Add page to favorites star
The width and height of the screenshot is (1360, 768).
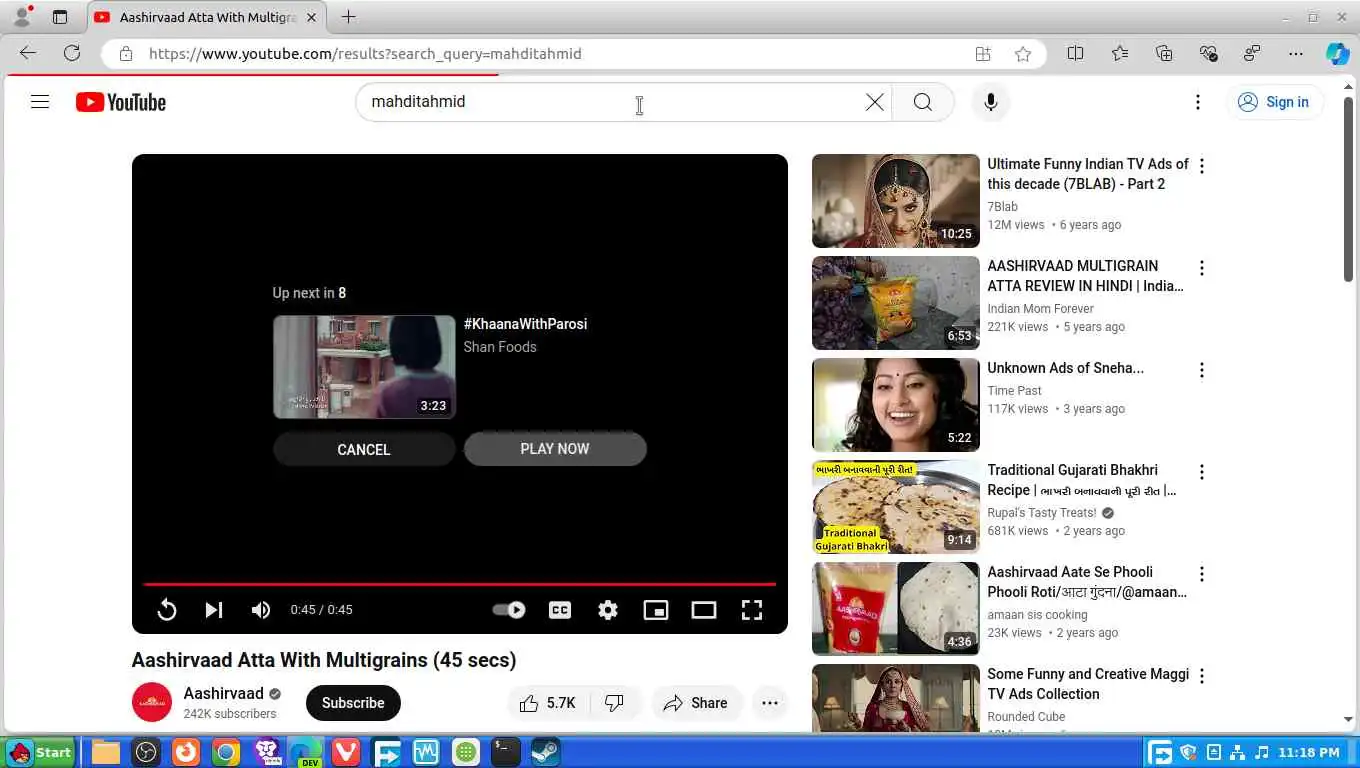tap(1022, 54)
